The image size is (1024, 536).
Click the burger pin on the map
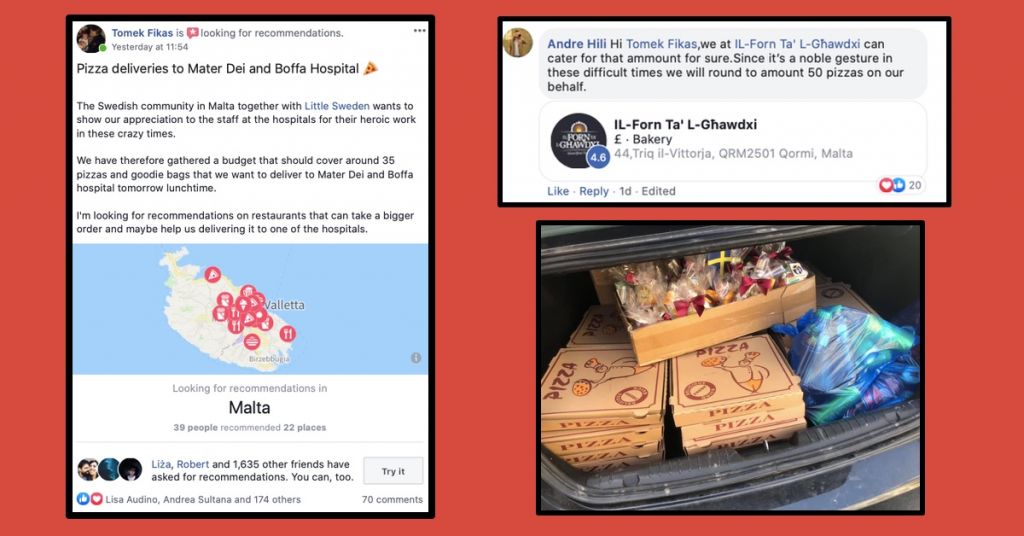(252, 341)
